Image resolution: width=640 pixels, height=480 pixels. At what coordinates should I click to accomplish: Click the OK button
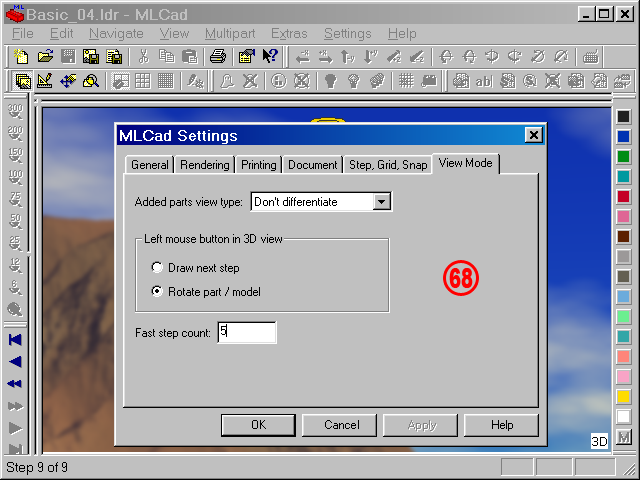coord(258,425)
